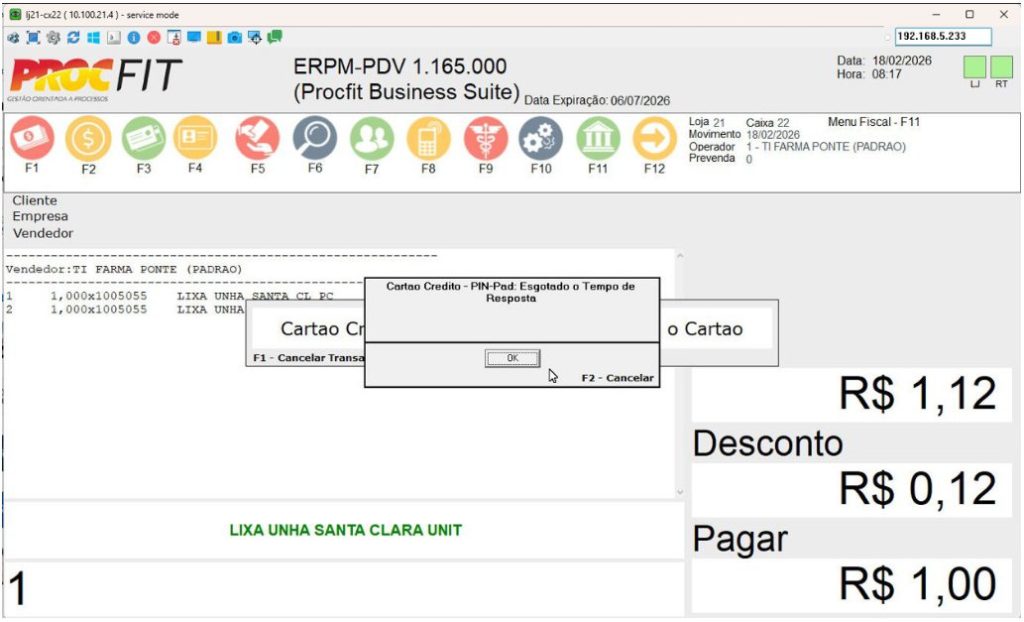Click the F8 mobile phone icon

point(428,139)
